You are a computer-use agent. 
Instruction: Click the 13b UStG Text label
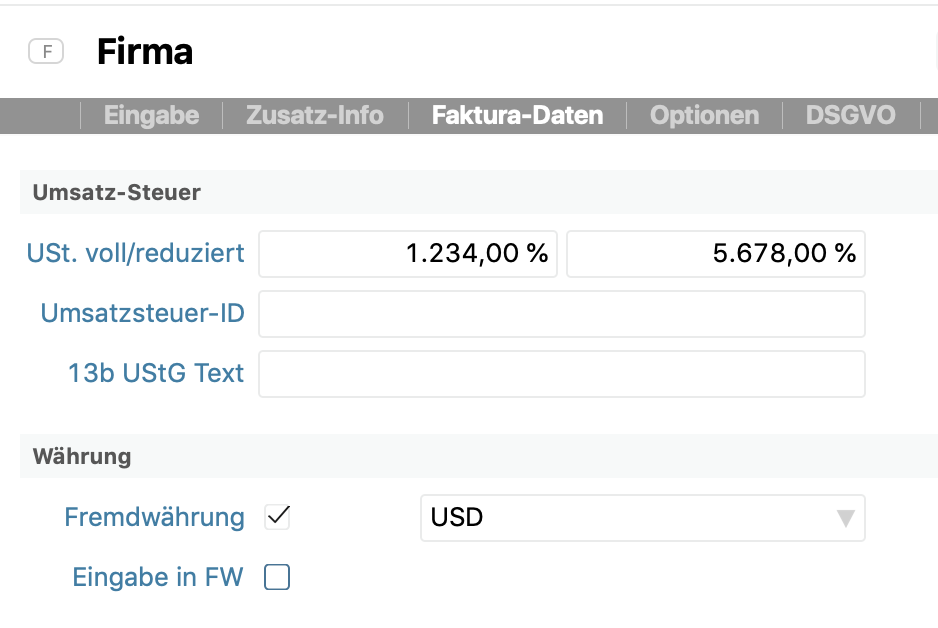[x=156, y=374]
